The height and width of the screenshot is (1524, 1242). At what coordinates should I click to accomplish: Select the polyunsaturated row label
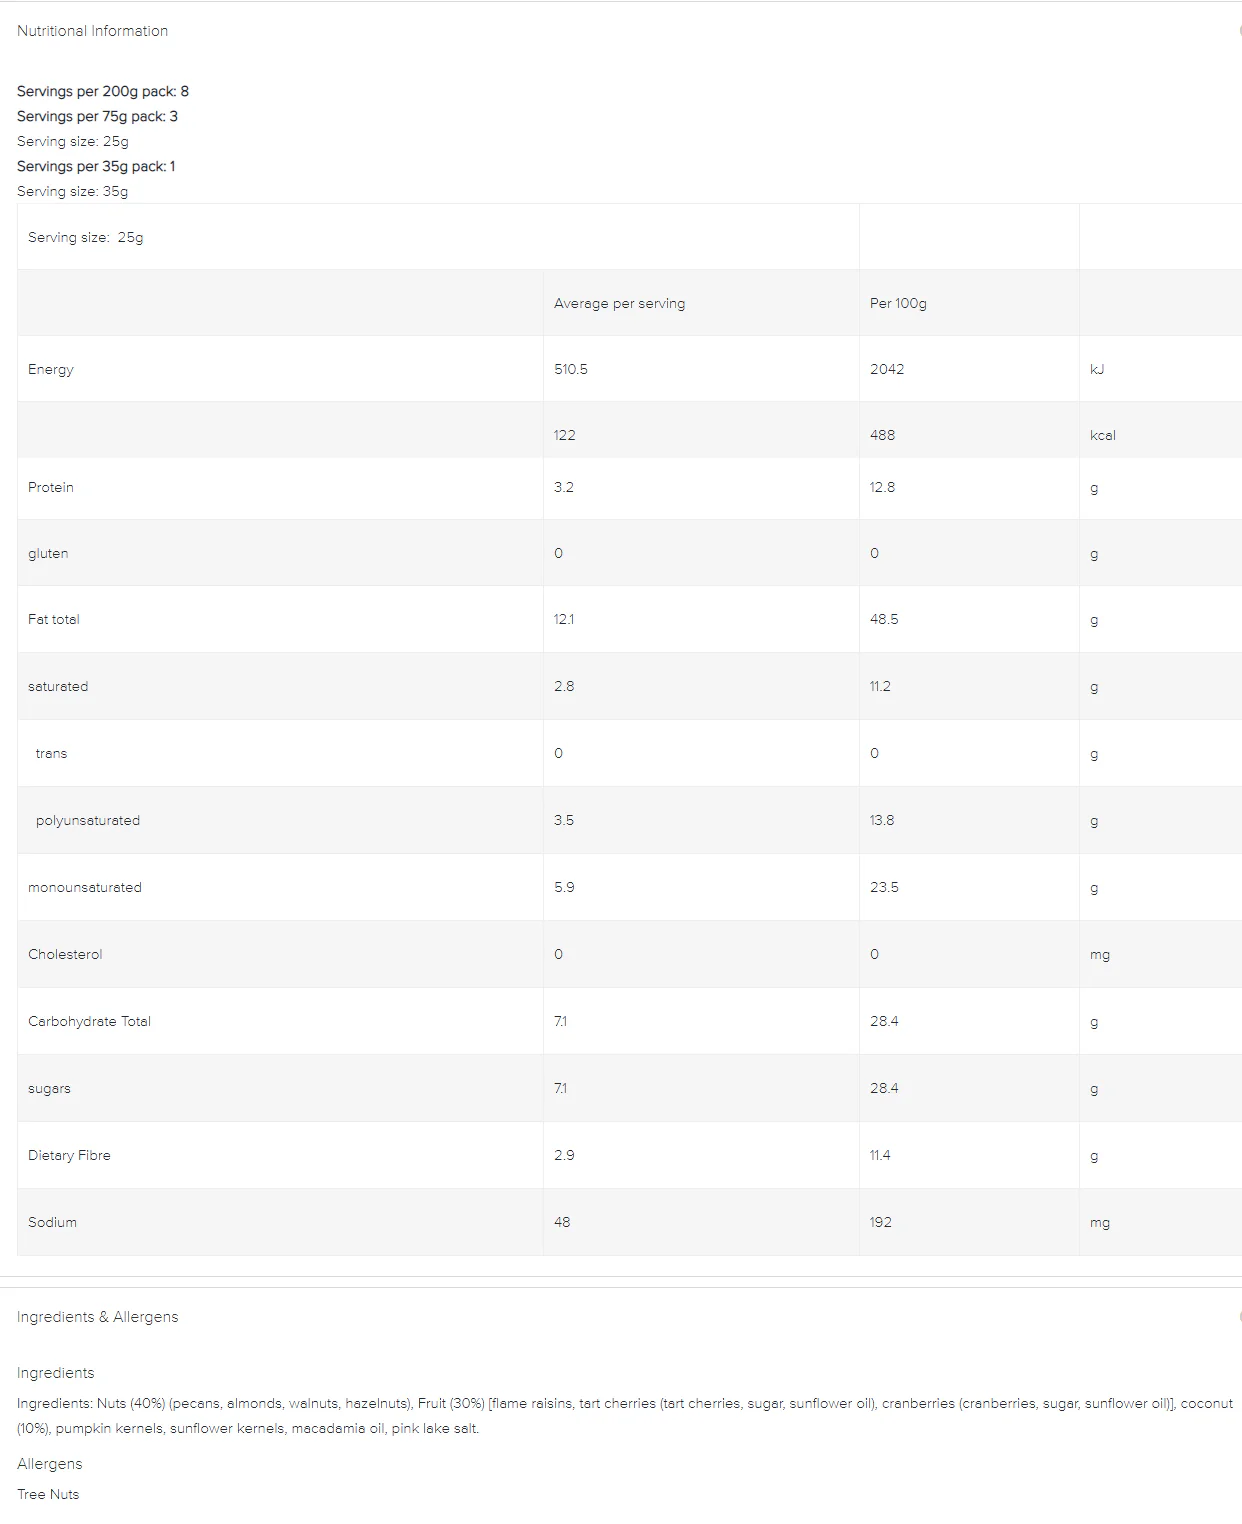(88, 820)
